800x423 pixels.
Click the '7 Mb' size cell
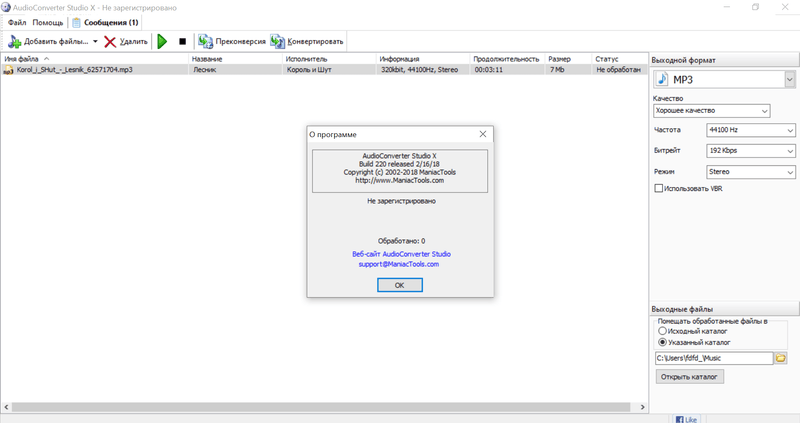pyautogui.click(x=557, y=70)
